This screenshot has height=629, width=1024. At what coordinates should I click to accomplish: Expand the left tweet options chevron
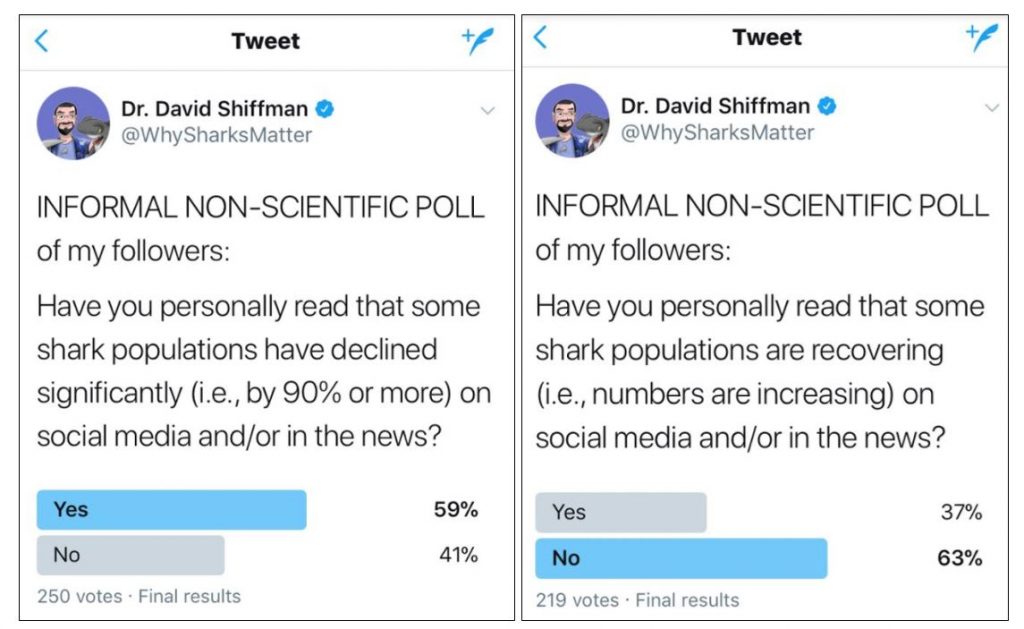488,110
